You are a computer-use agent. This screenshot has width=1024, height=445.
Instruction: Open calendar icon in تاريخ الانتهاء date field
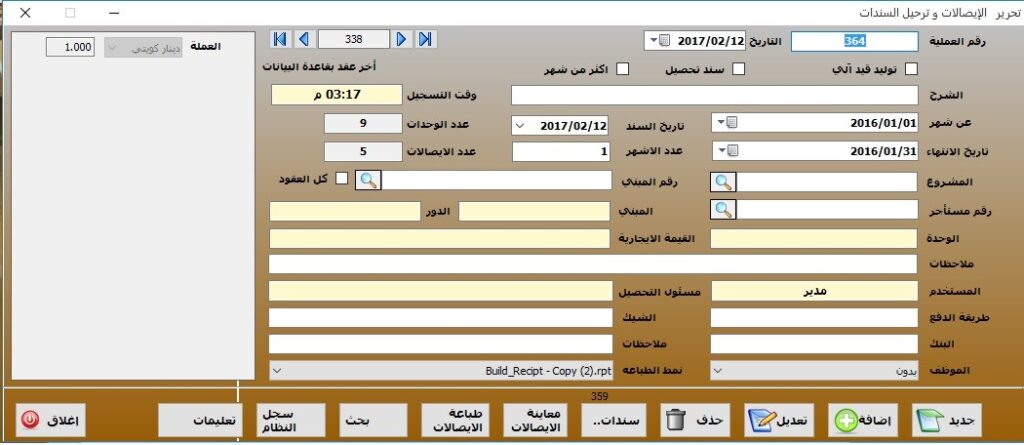click(726, 151)
